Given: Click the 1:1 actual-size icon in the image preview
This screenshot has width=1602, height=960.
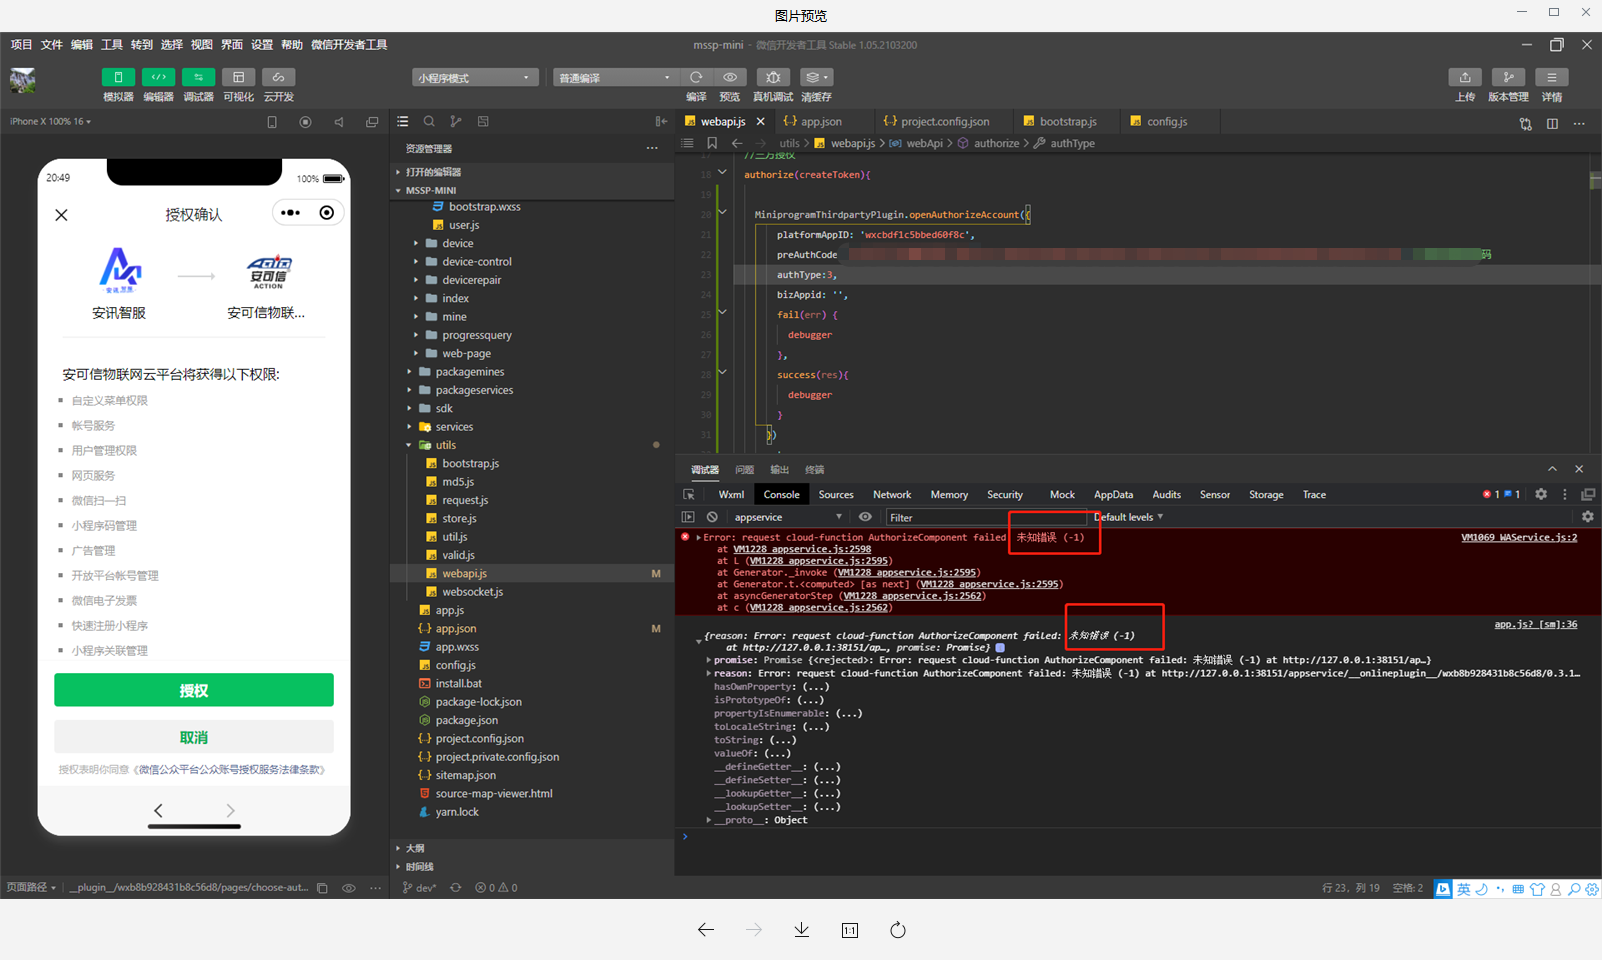Looking at the screenshot, I should (x=850, y=930).
